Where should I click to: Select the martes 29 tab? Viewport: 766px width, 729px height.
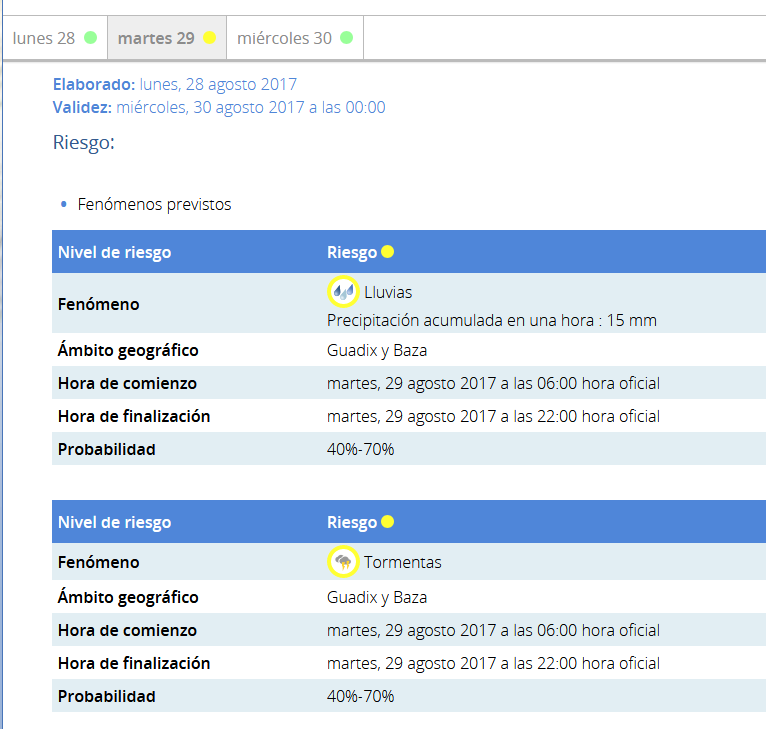tap(156, 38)
